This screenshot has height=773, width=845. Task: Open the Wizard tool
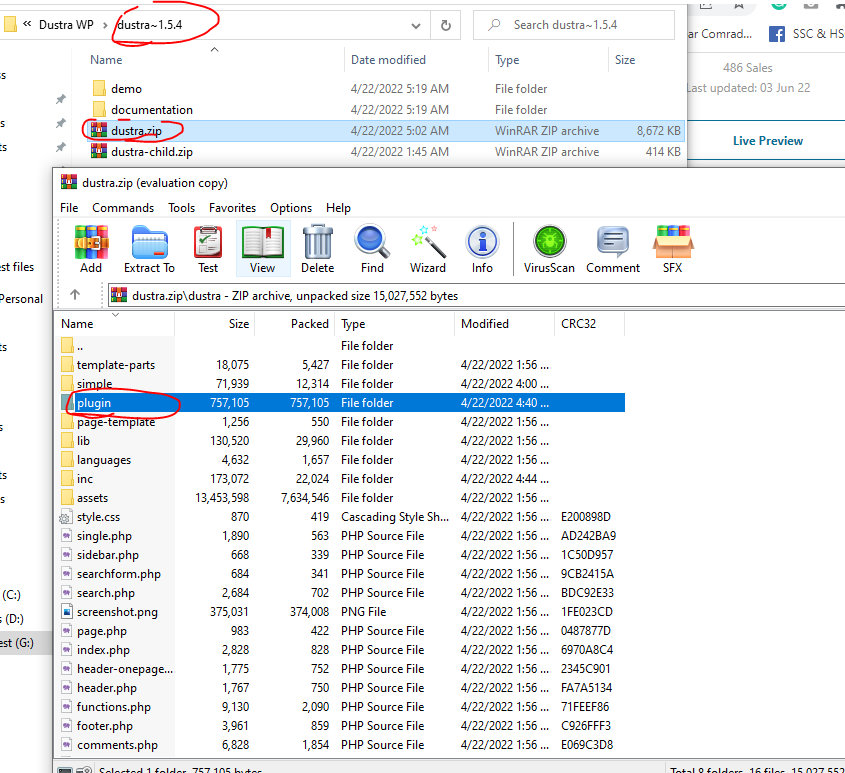pos(428,249)
